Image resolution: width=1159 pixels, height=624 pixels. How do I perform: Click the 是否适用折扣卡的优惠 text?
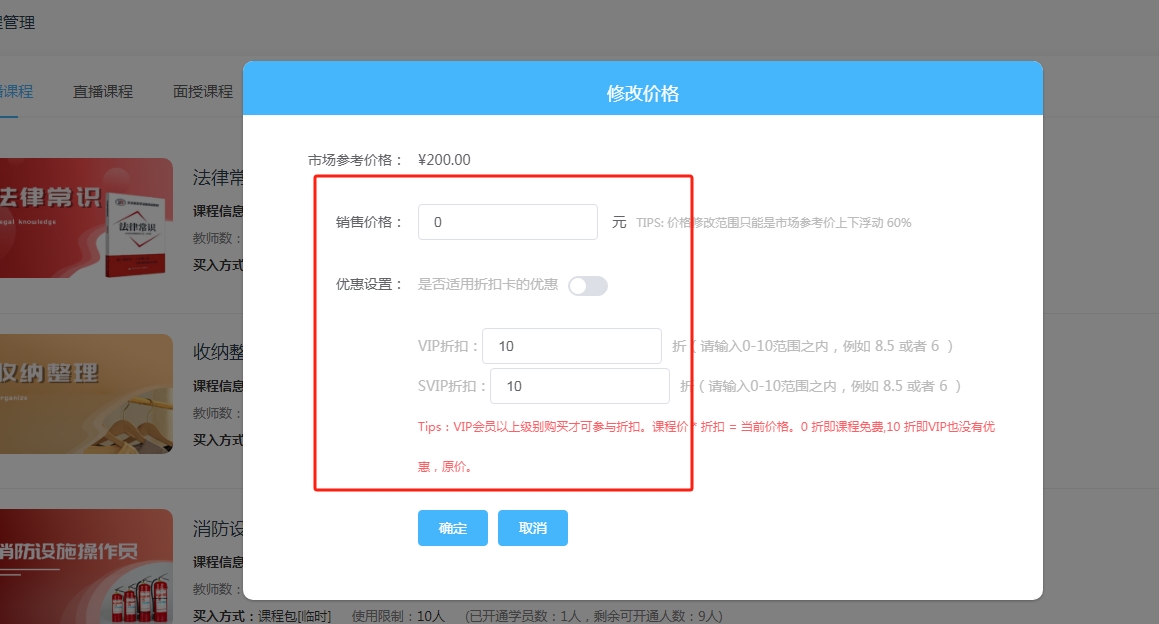[488, 285]
